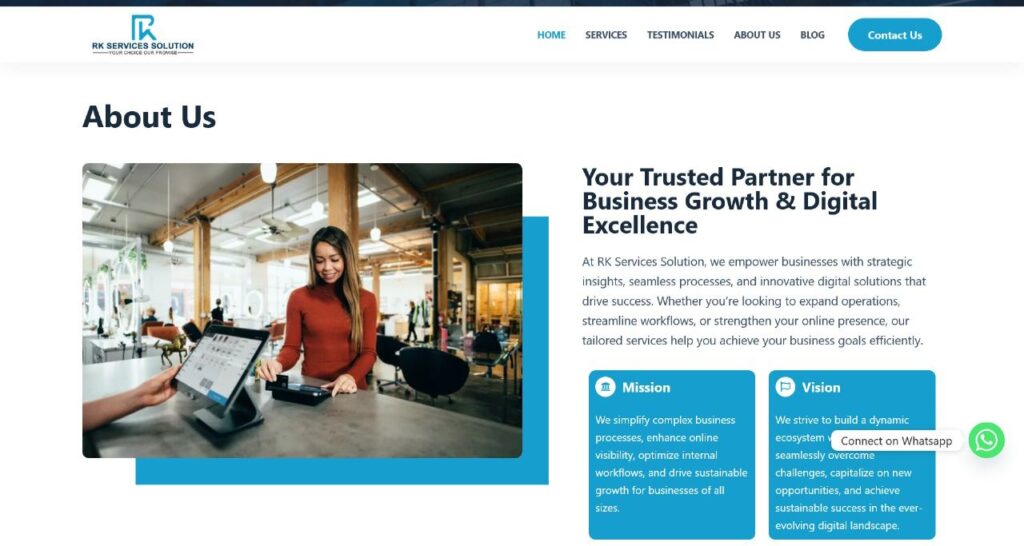Click the Mission bank building icon
This screenshot has height=546, width=1024.
tap(605, 387)
